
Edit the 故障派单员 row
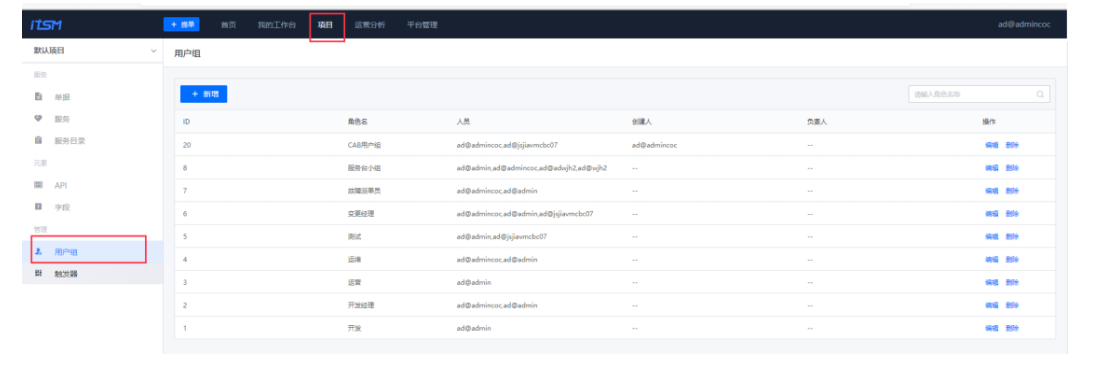[x=991, y=190]
